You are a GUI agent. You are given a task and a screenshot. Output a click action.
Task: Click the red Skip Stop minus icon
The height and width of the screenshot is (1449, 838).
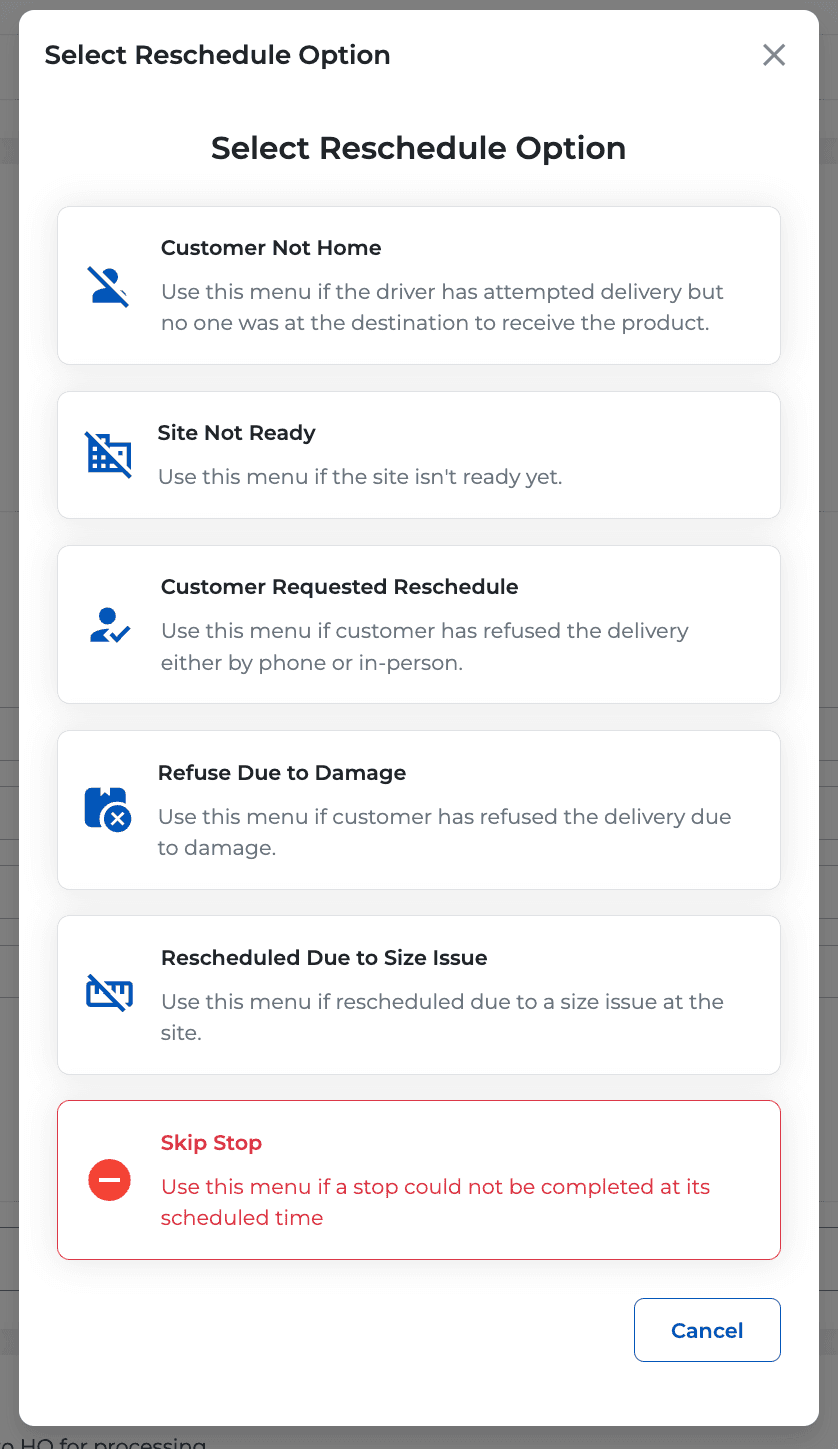pos(110,1180)
